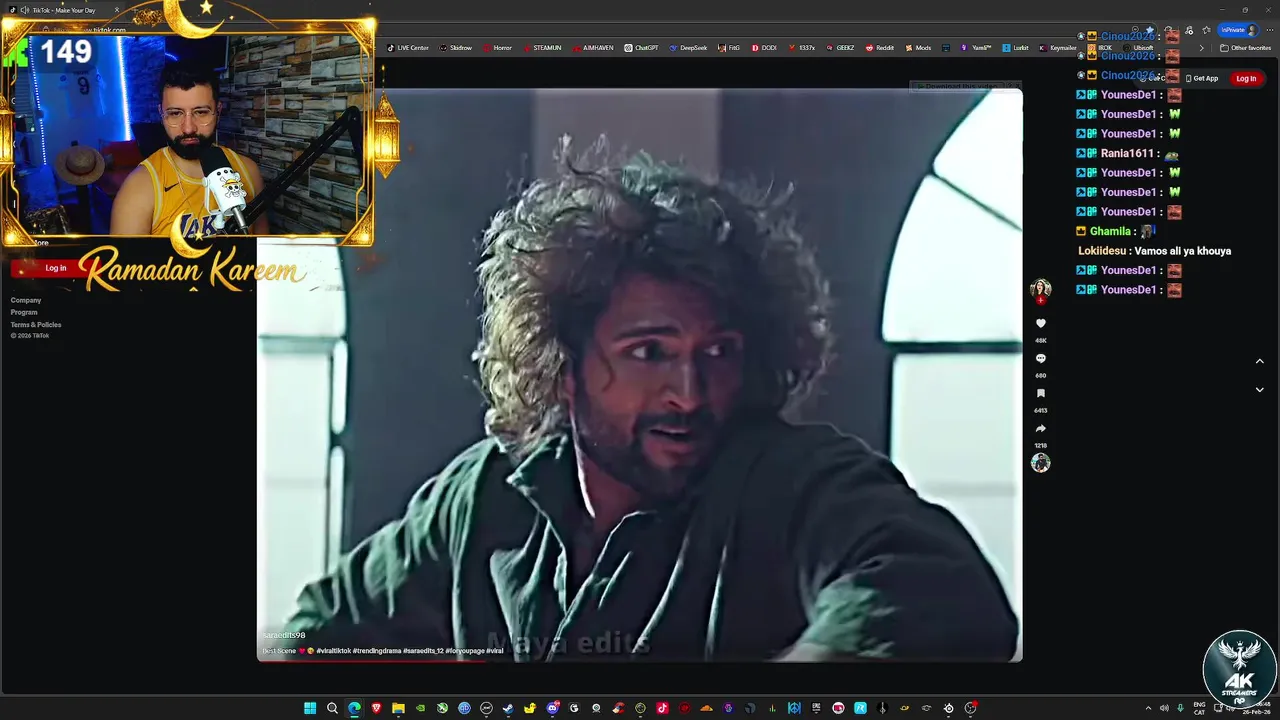Click the InPrivate profile button
Screen dimensions: 1280x720
tap(1237, 30)
